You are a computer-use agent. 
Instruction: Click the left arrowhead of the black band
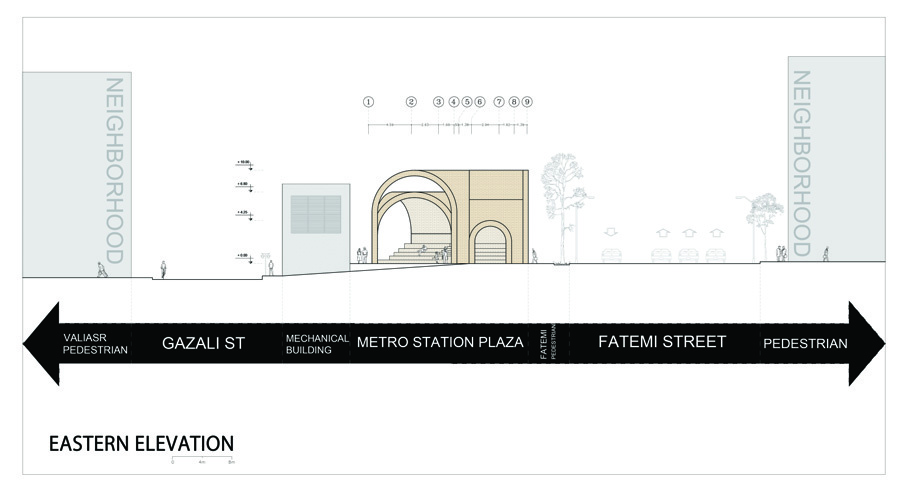tap(41, 343)
